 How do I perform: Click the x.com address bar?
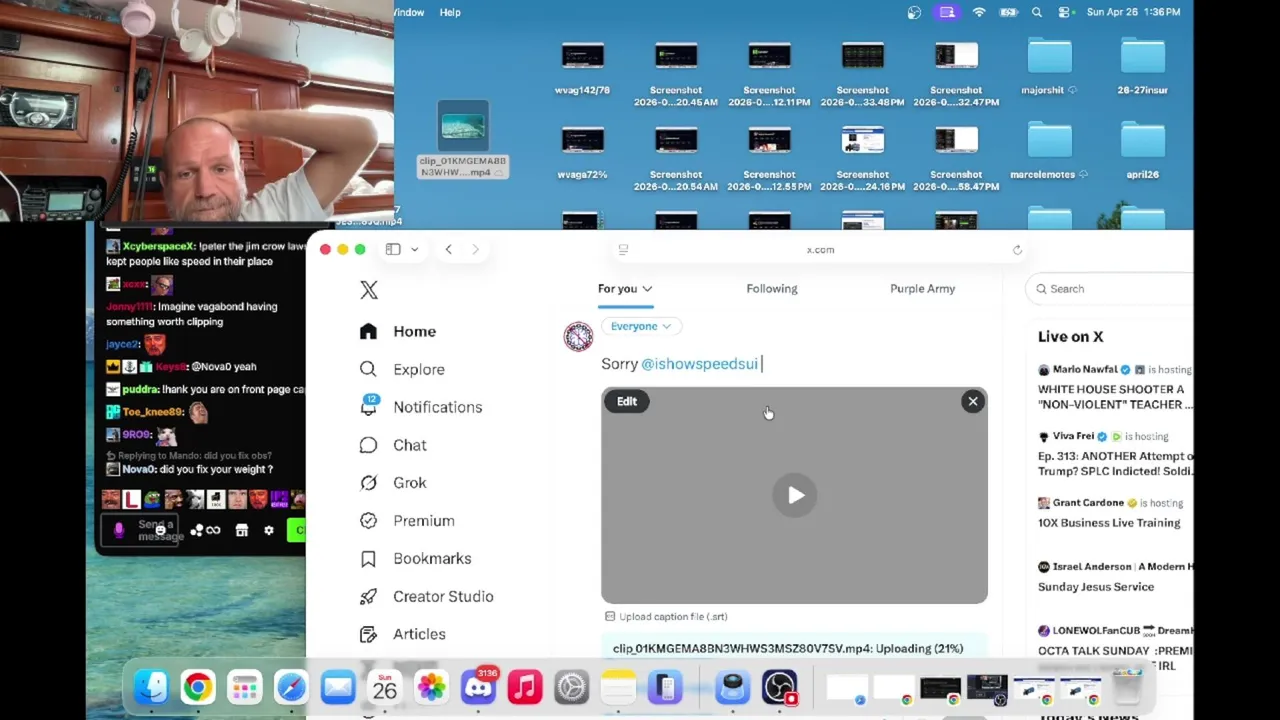coord(820,250)
